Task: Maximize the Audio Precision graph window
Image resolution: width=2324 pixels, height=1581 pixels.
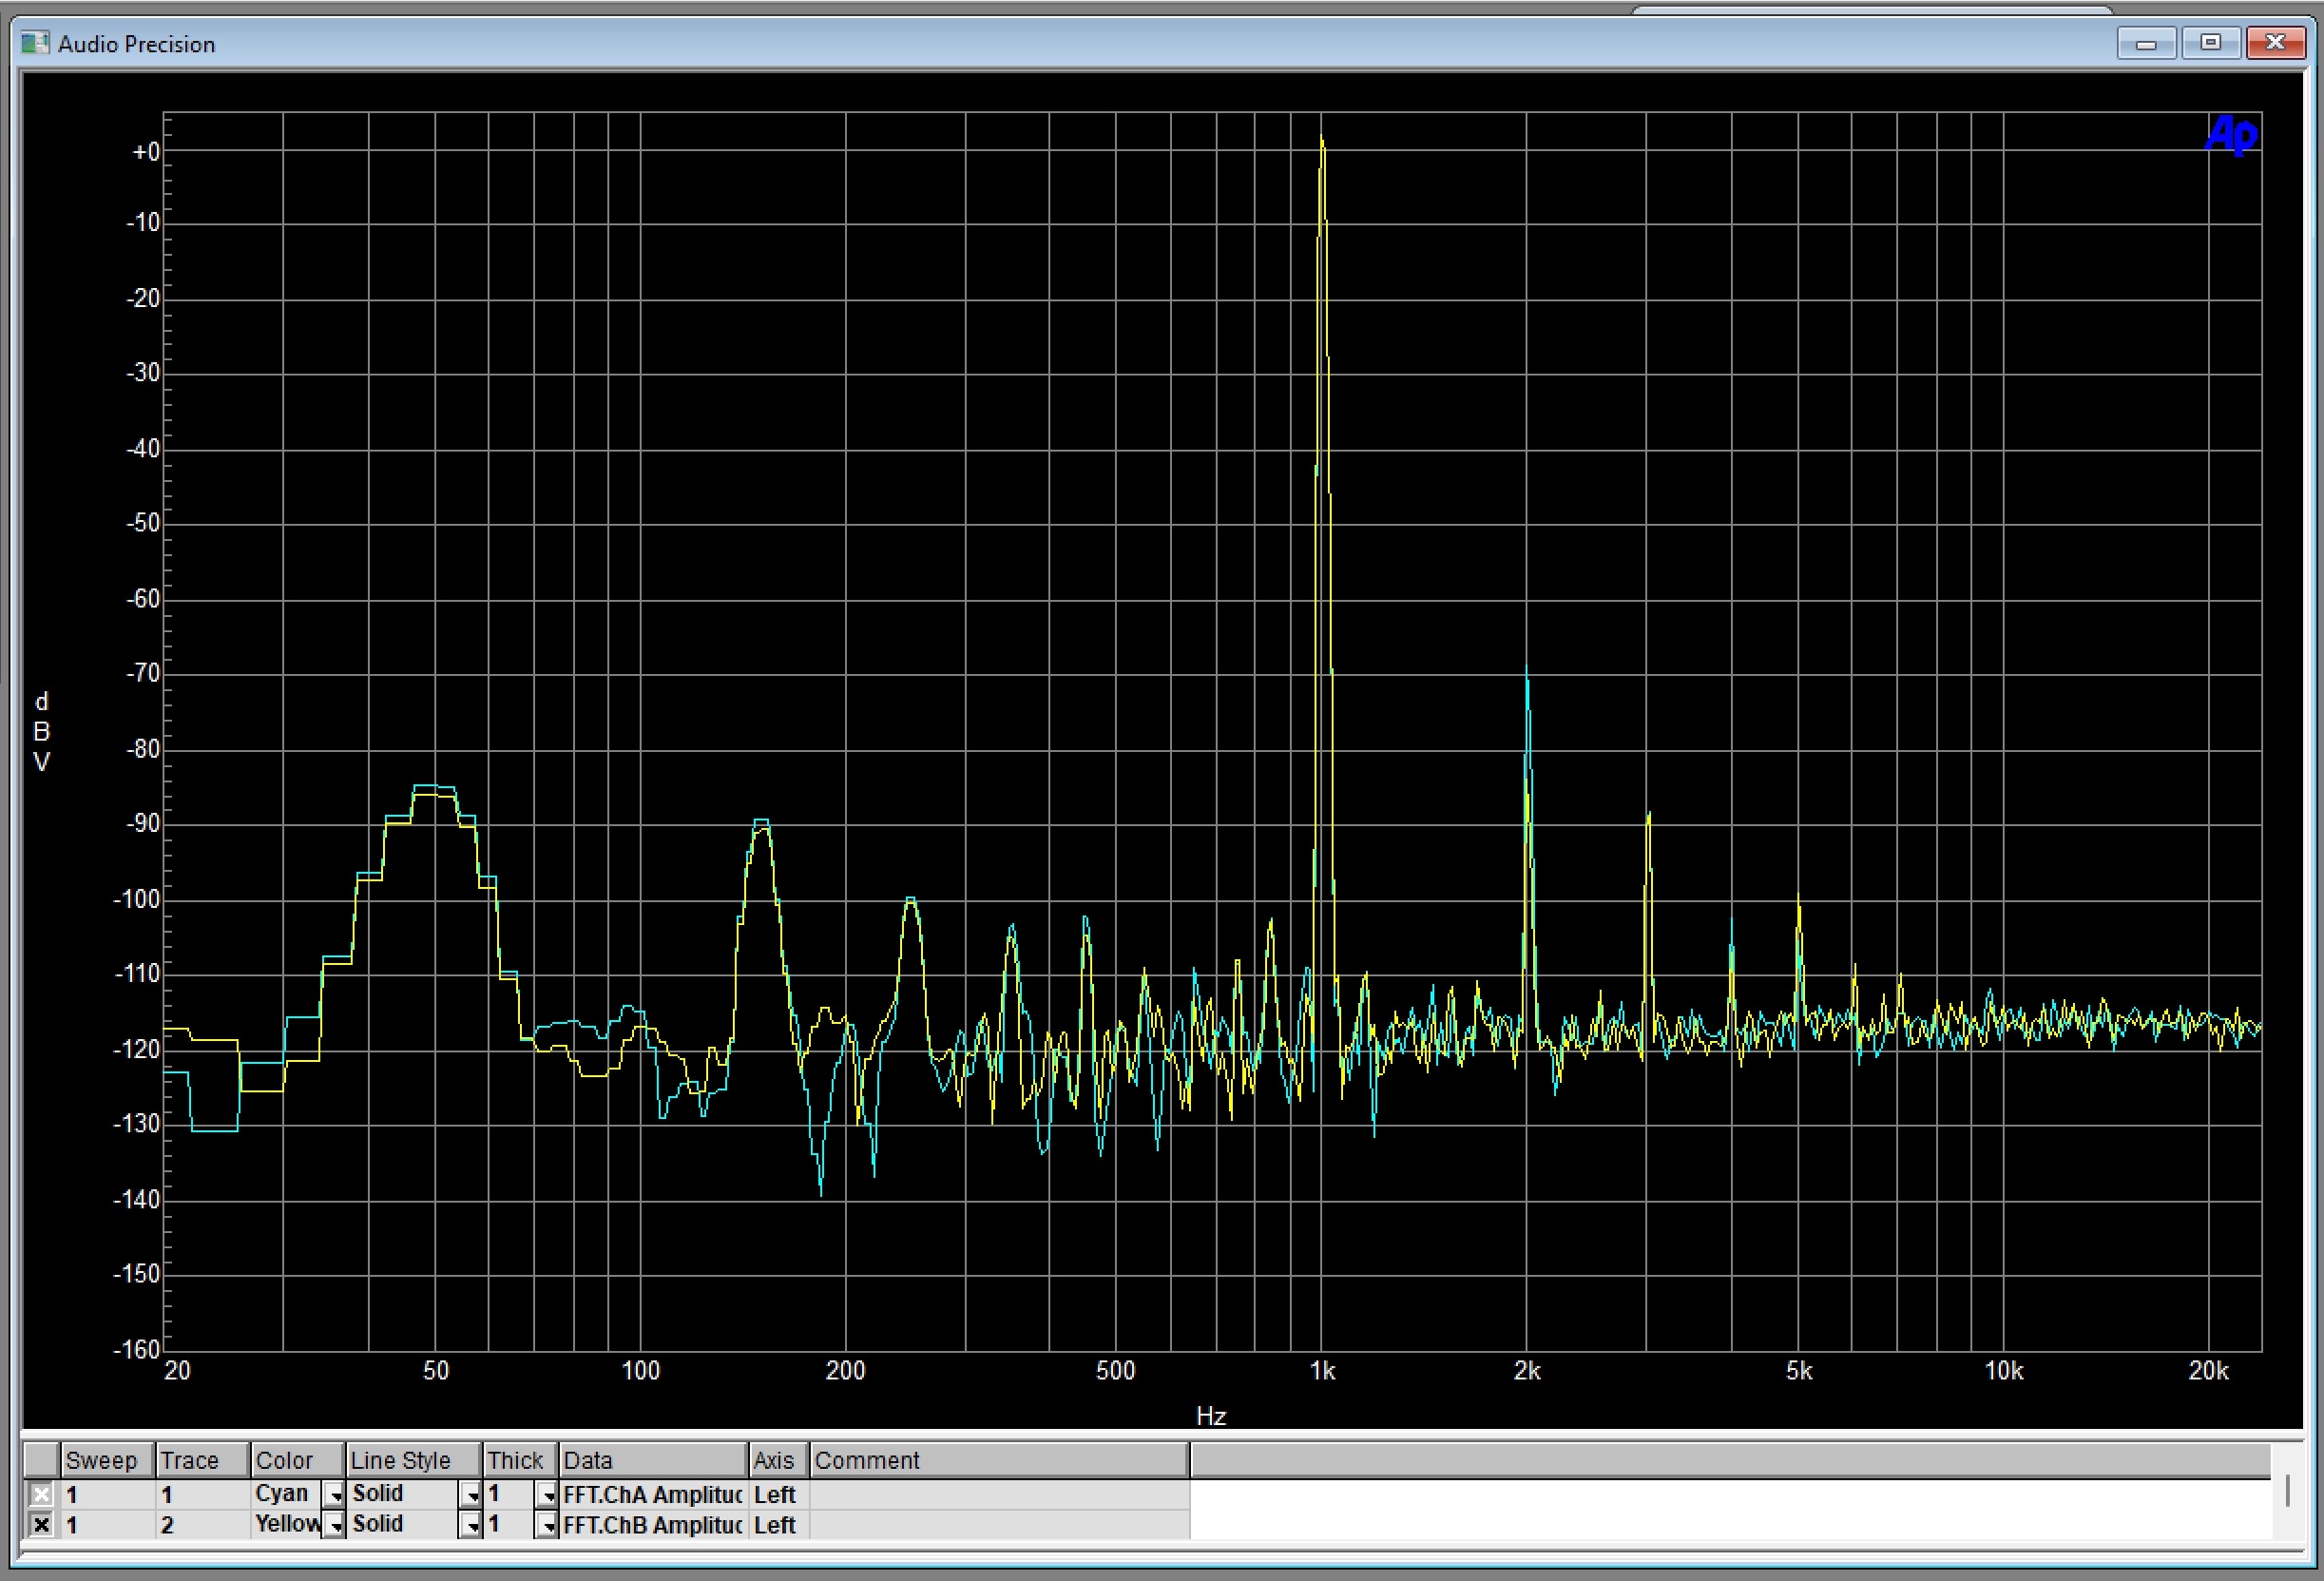Action: [x=2210, y=43]
